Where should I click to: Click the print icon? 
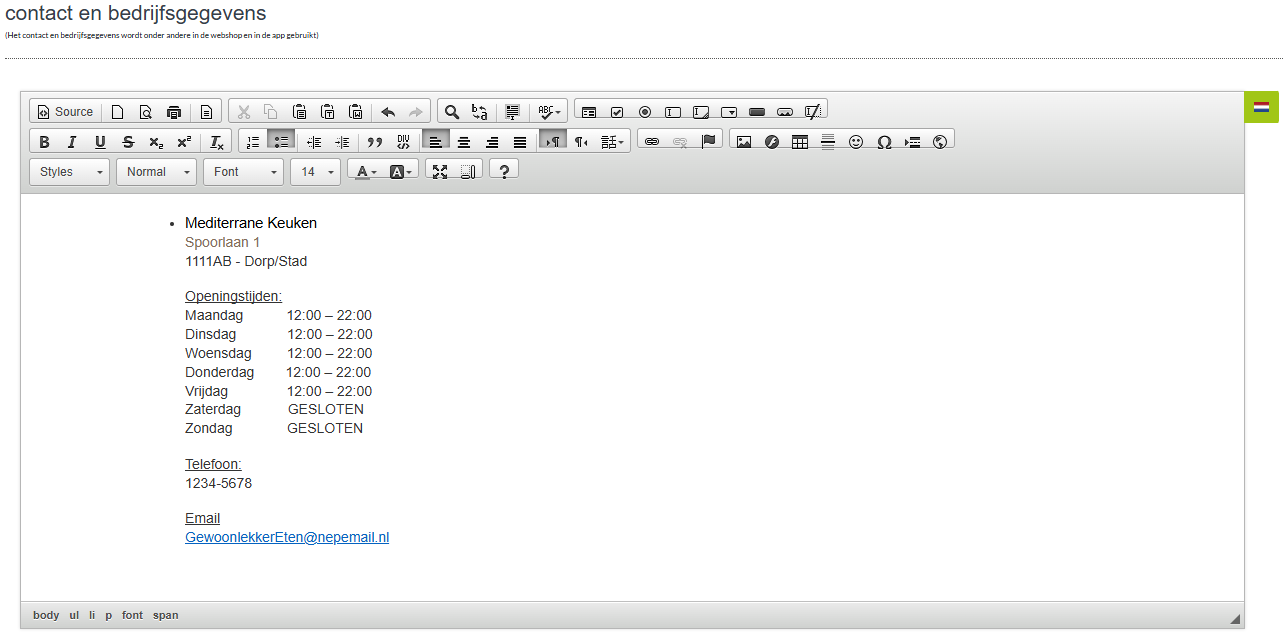tap(174, 112)
